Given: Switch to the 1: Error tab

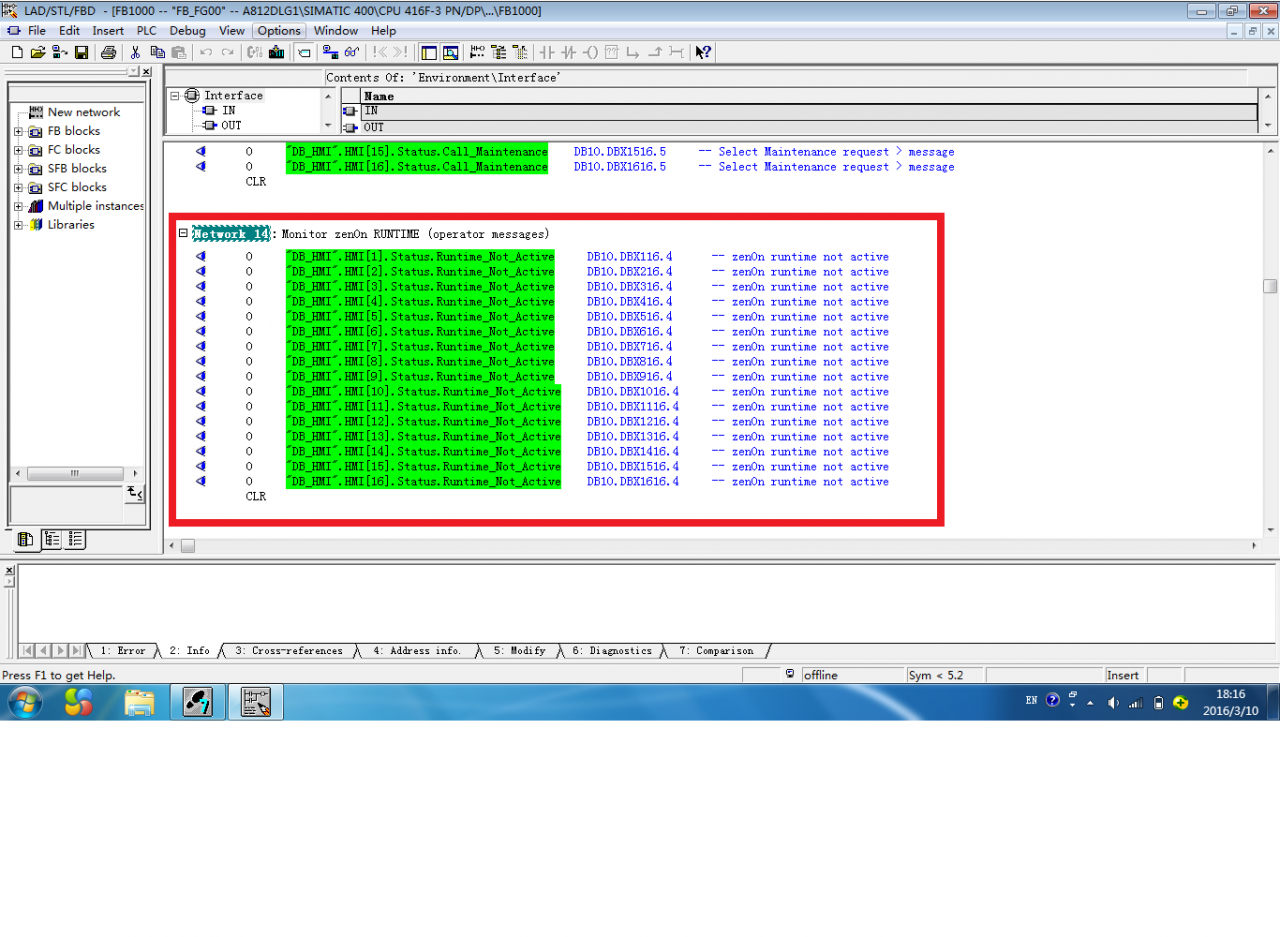Looking at the screenshot, I should click(x=122, y=651).
